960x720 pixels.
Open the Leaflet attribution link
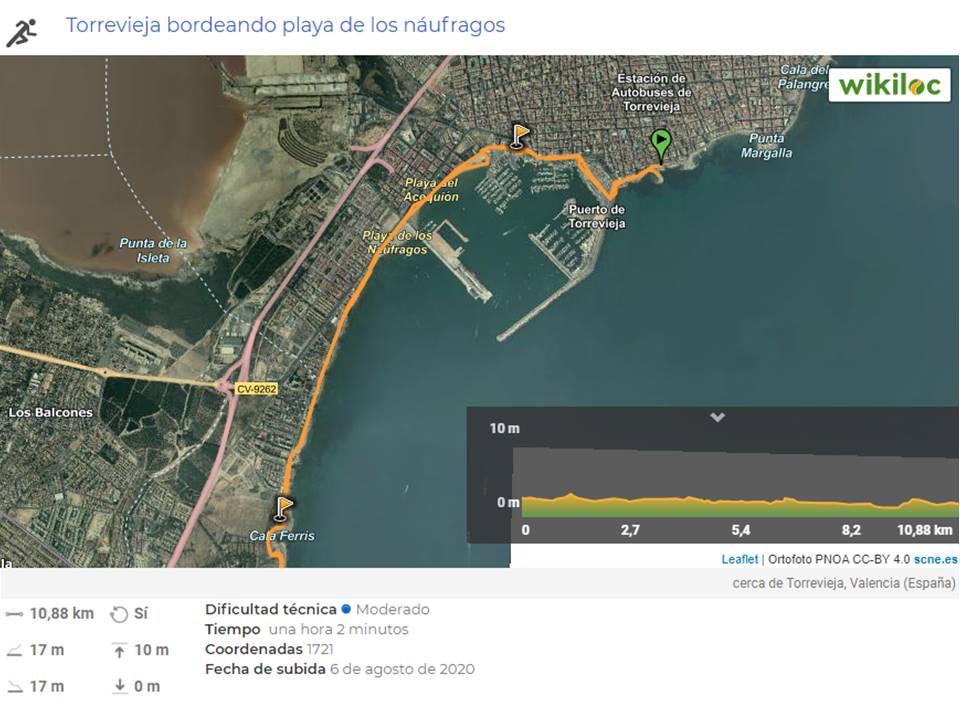coord(739,560)
